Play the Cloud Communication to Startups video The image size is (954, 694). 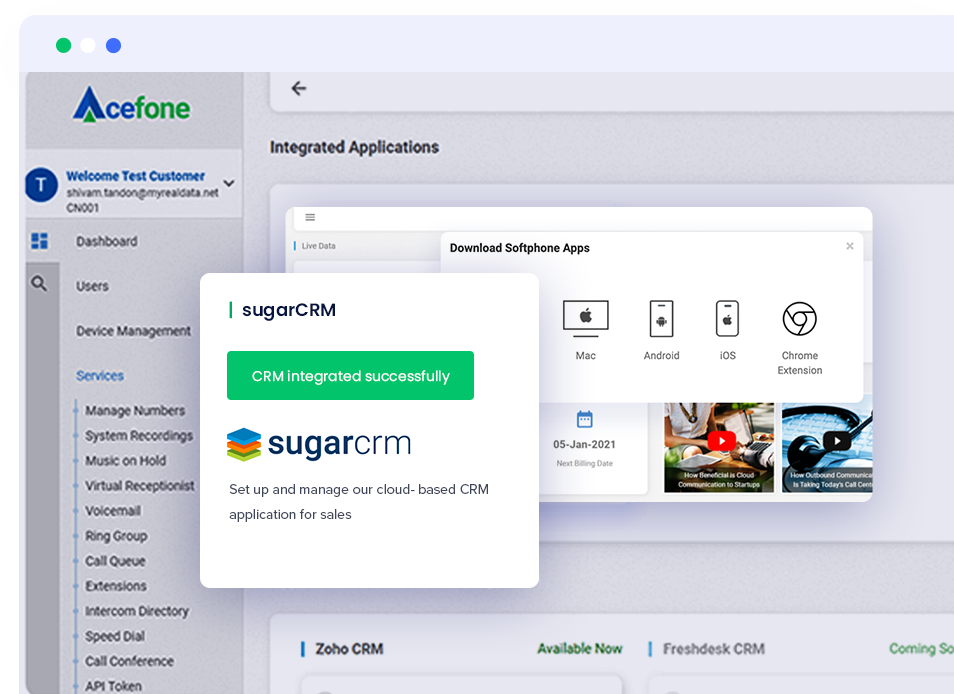722,440
